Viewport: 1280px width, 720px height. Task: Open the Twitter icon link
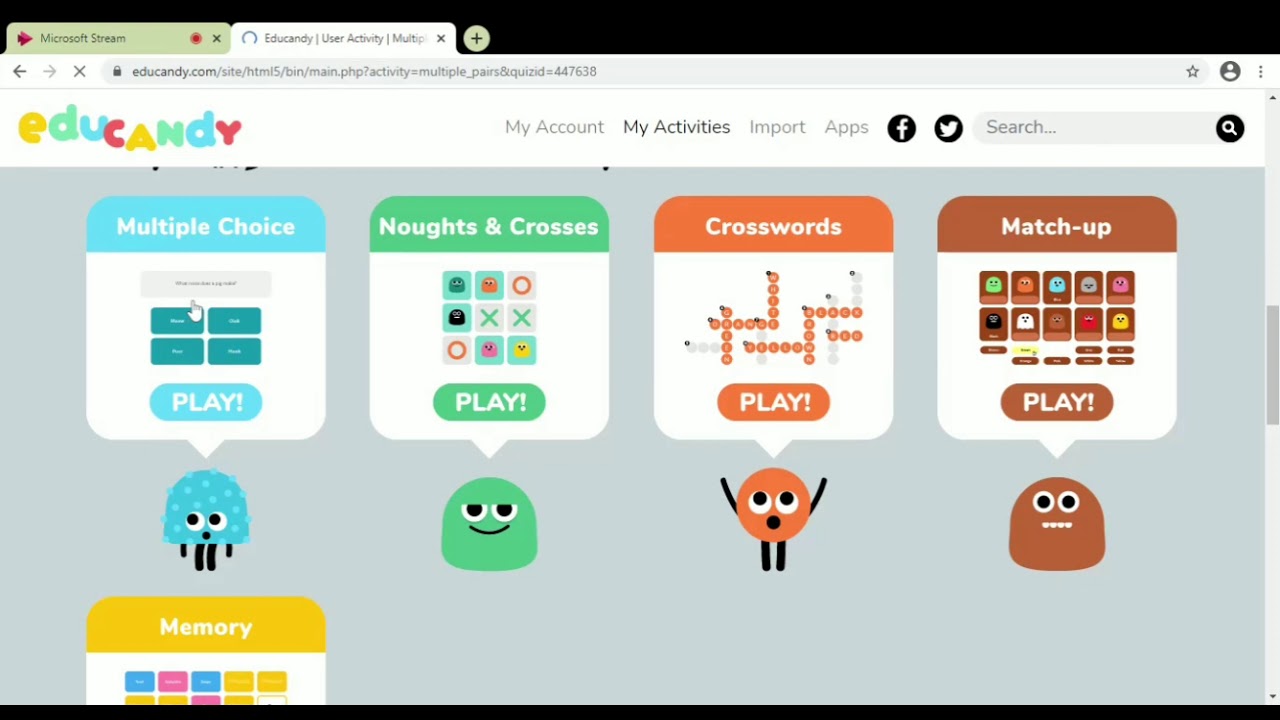[948, 128]
